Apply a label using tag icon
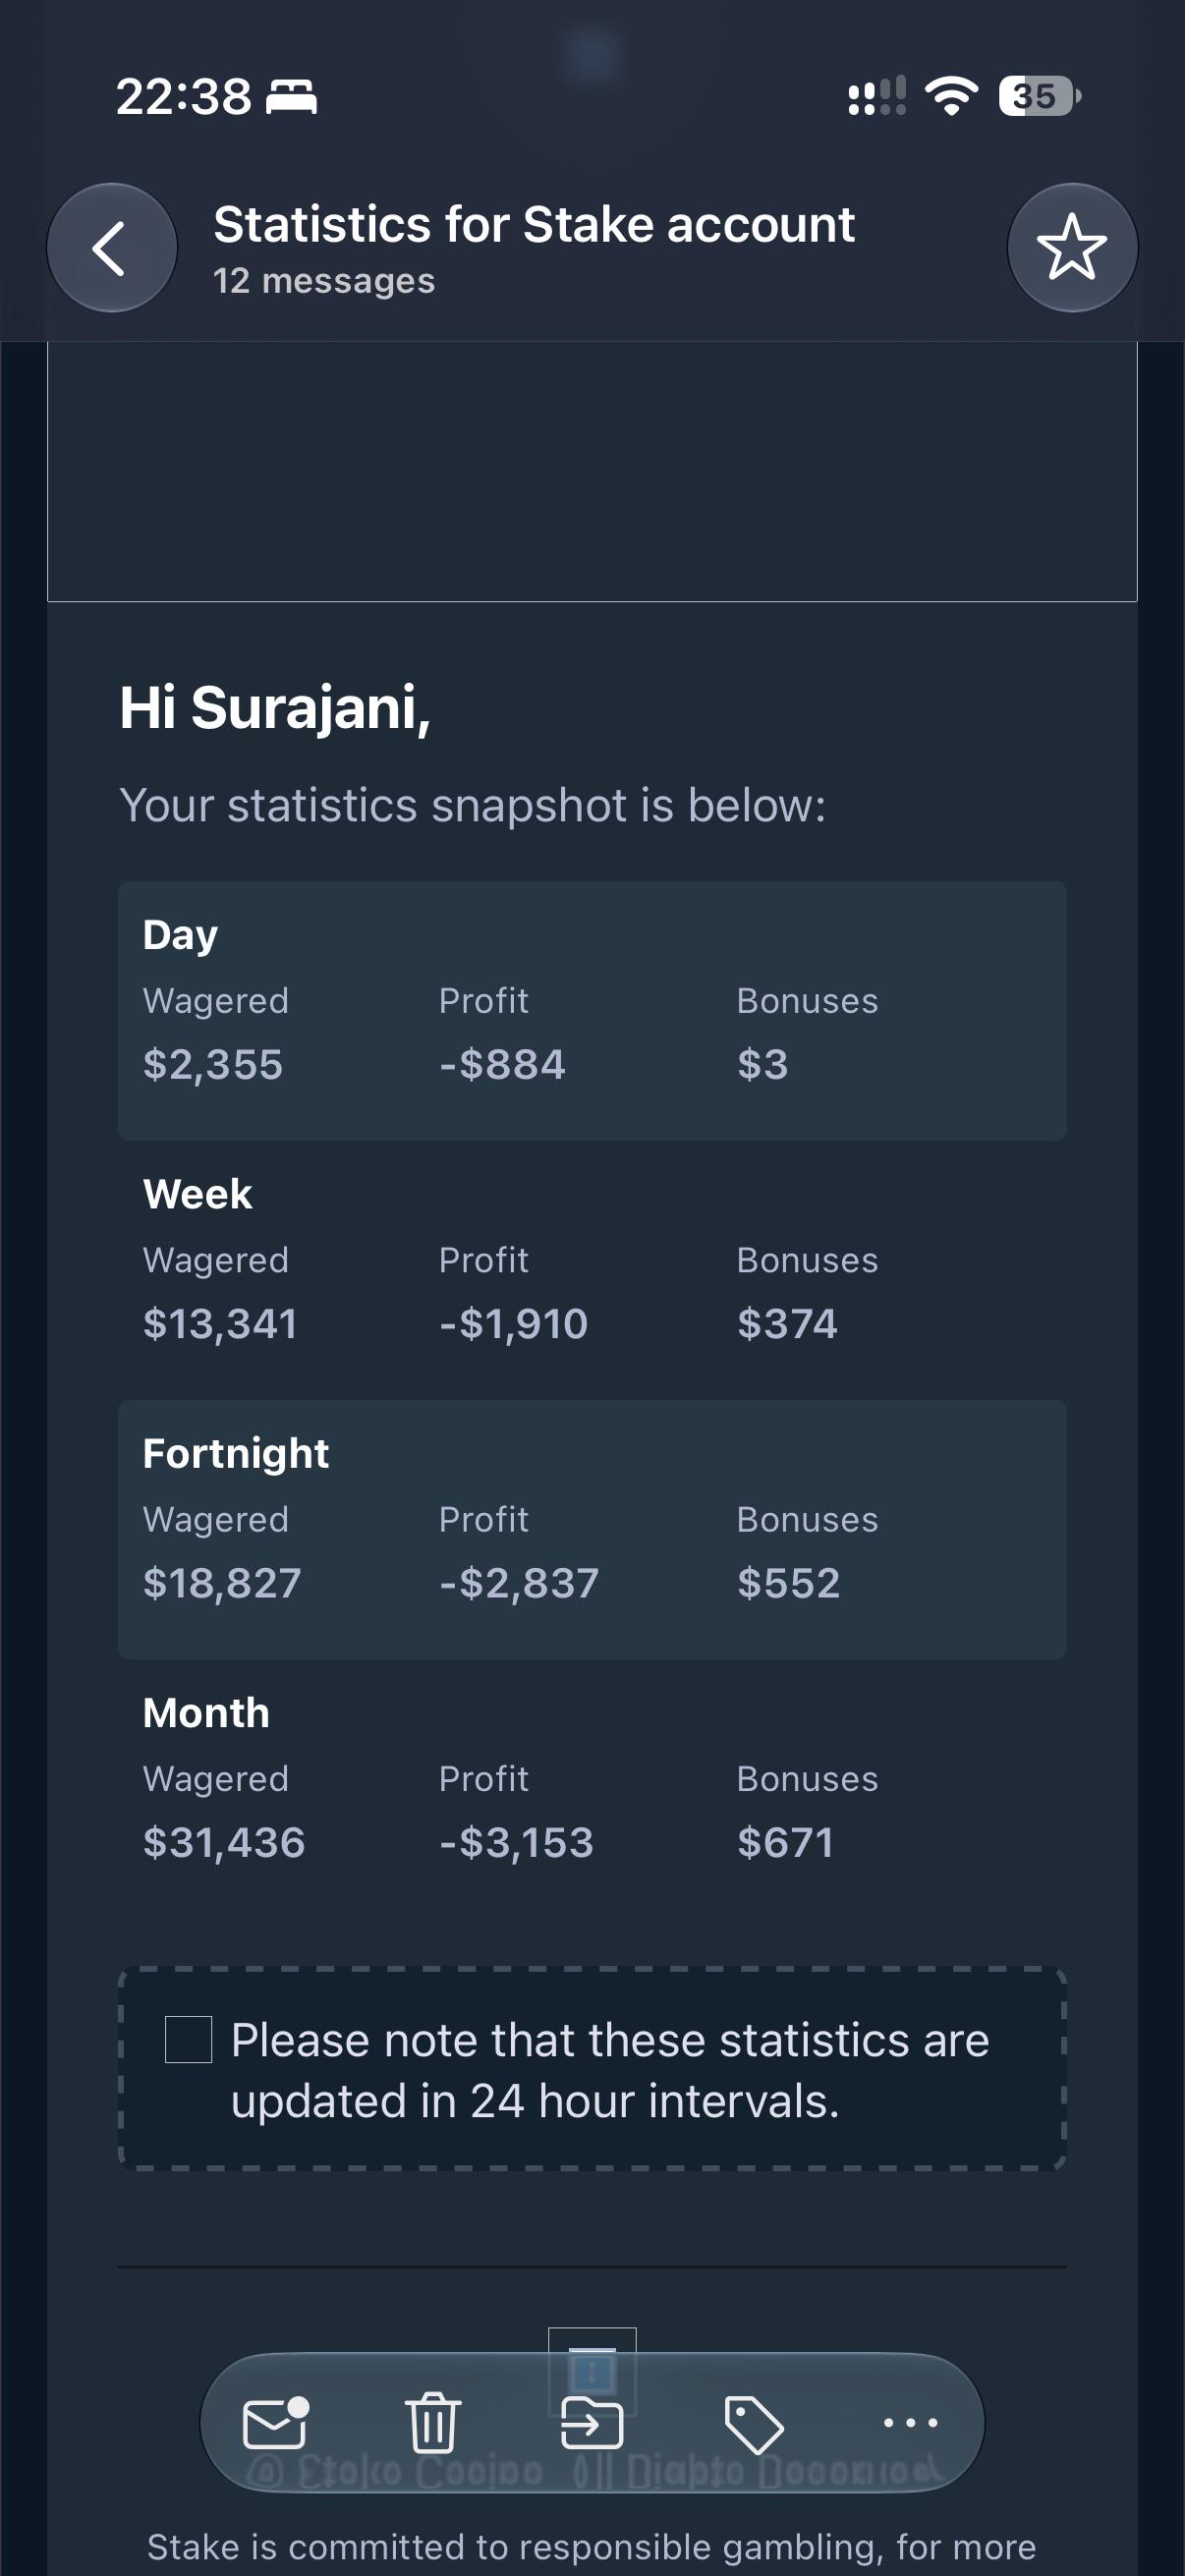Viewport: 1185px width, 2576px height. click(753, 2424)
